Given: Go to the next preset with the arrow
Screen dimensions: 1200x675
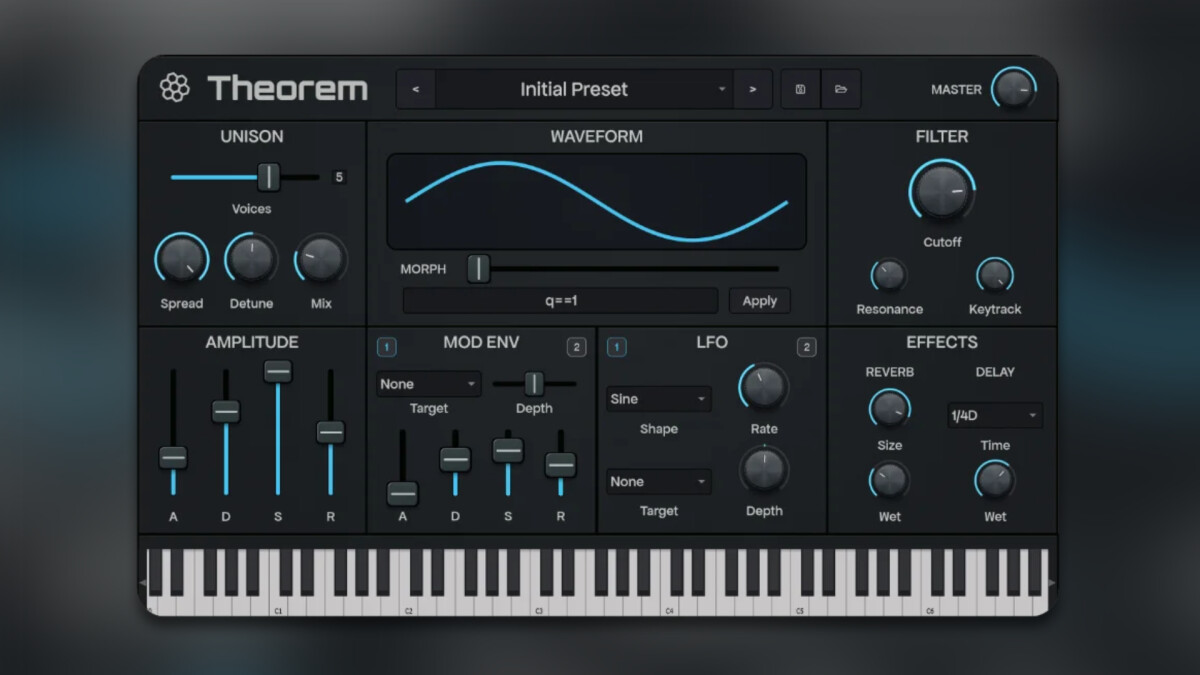Looking at the screenshot, I should [x=753, y=88].
